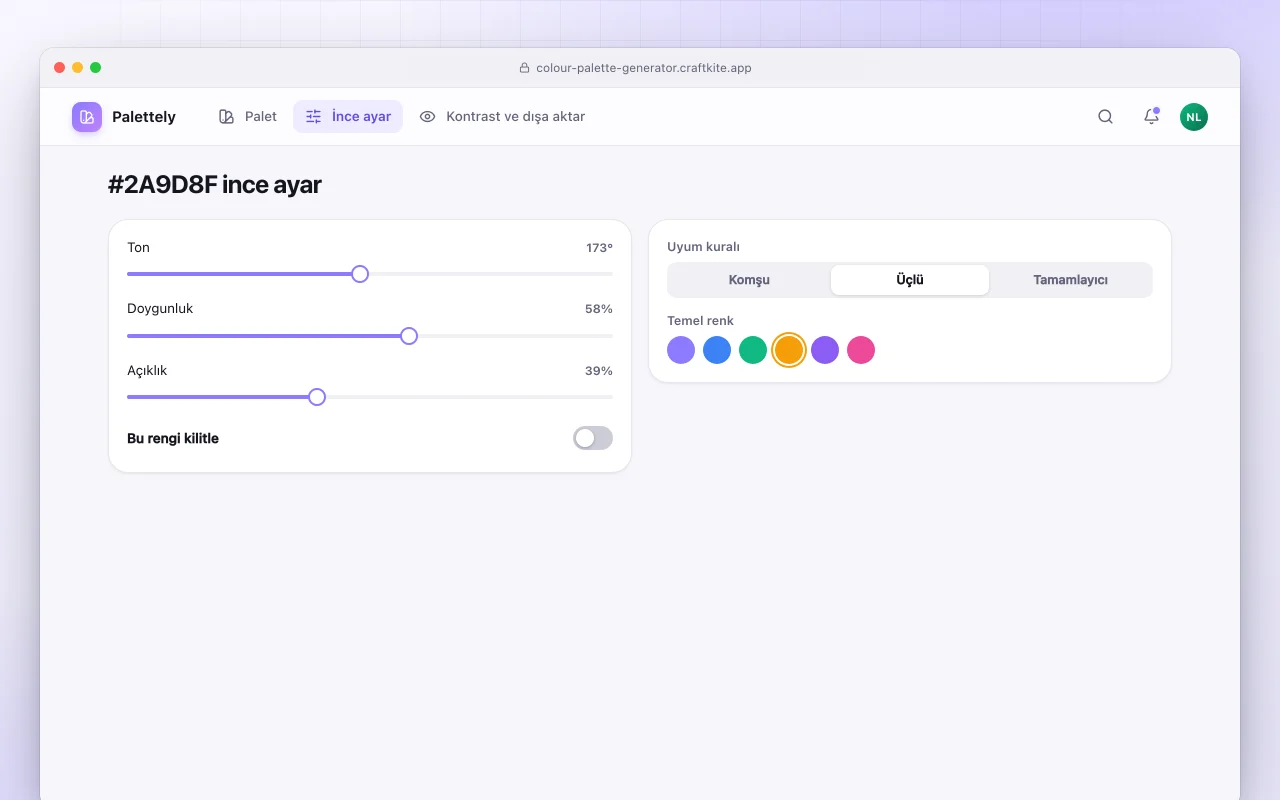1280x800 pixels.
Task: Open the search magnifier icon
Action: (x=1105, y=117)
